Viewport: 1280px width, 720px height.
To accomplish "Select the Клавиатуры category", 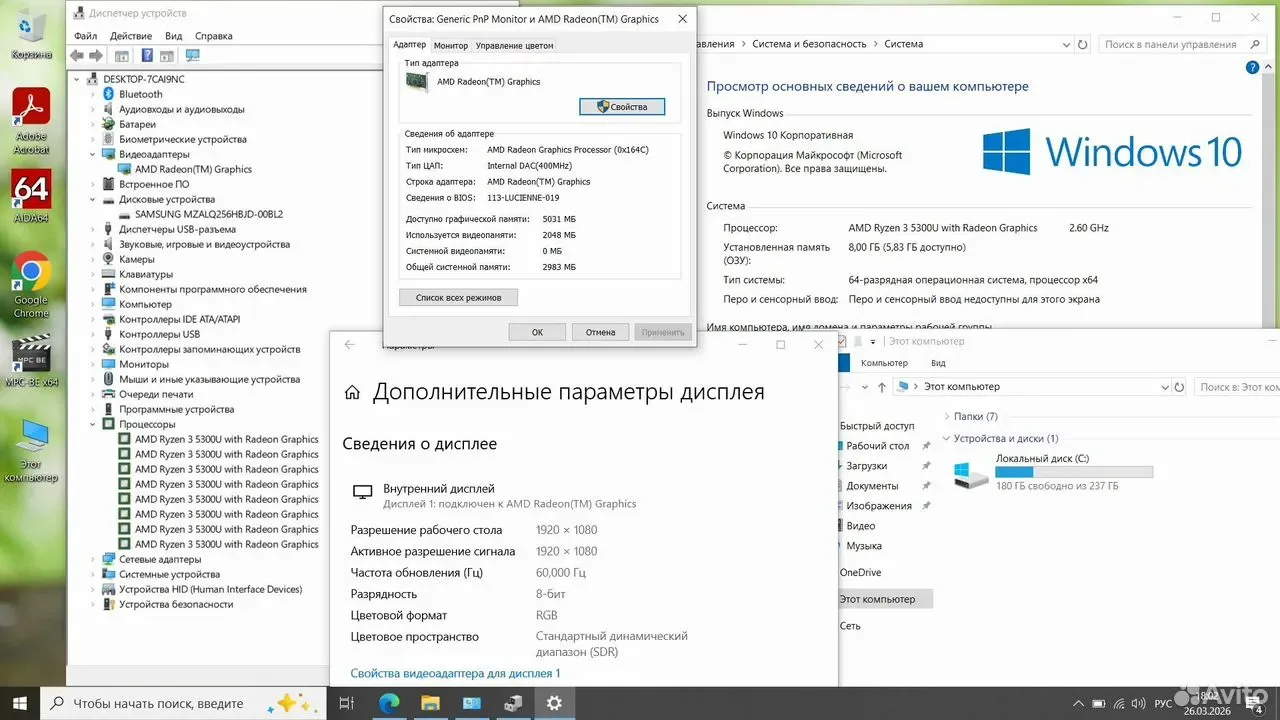I will point(146,275).
